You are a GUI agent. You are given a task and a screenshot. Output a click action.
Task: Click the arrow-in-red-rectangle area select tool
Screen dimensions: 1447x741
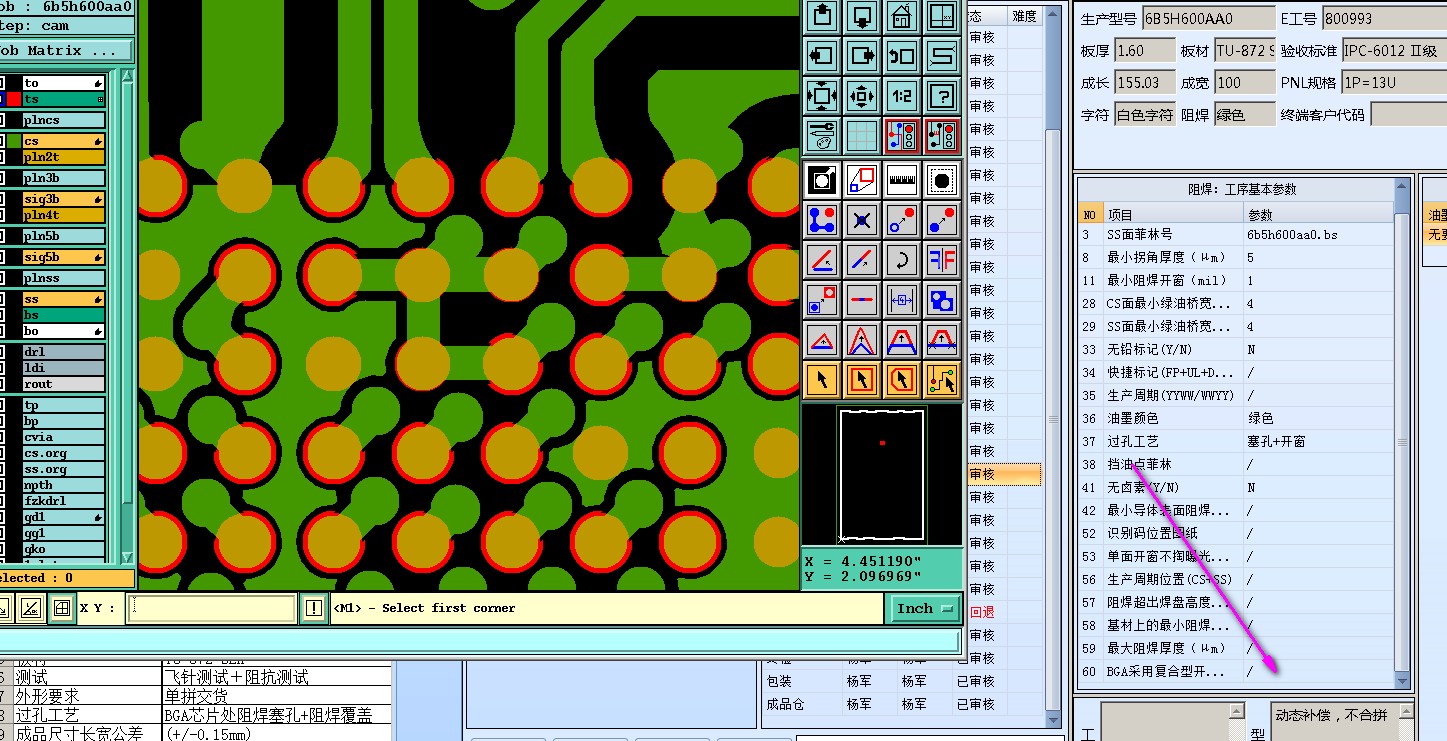coord(862,380)
